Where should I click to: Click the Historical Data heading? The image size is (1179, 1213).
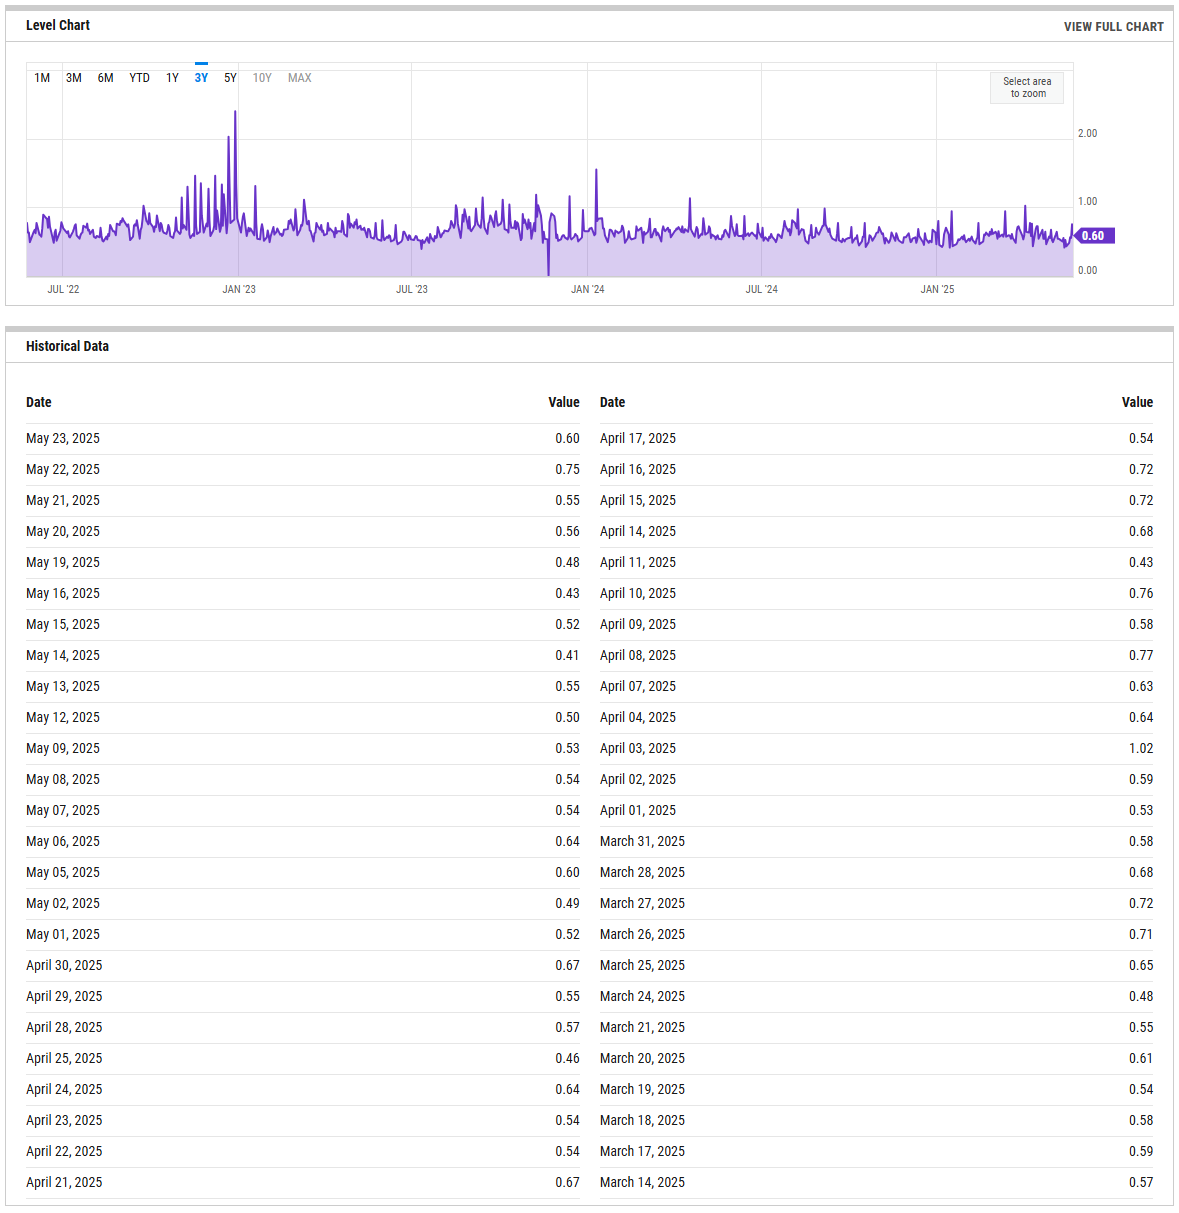[67, 346]
